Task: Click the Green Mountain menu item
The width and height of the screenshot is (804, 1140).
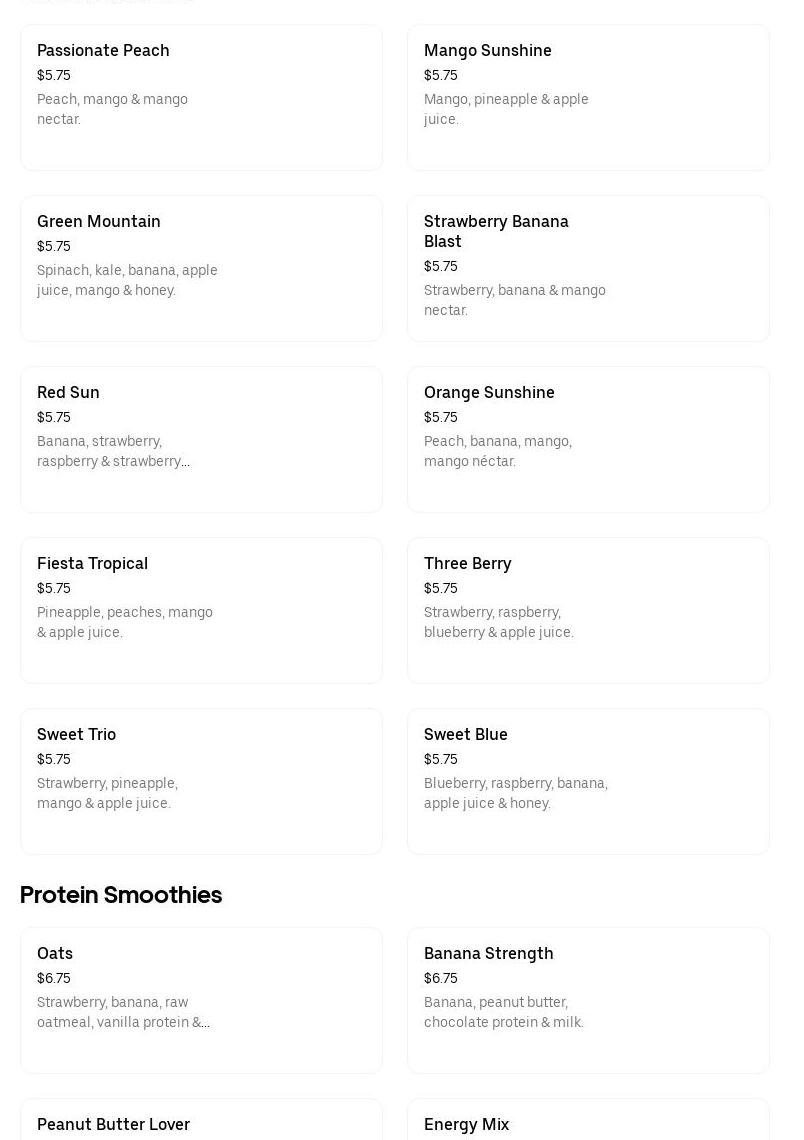Action: (x=201, y=268)
